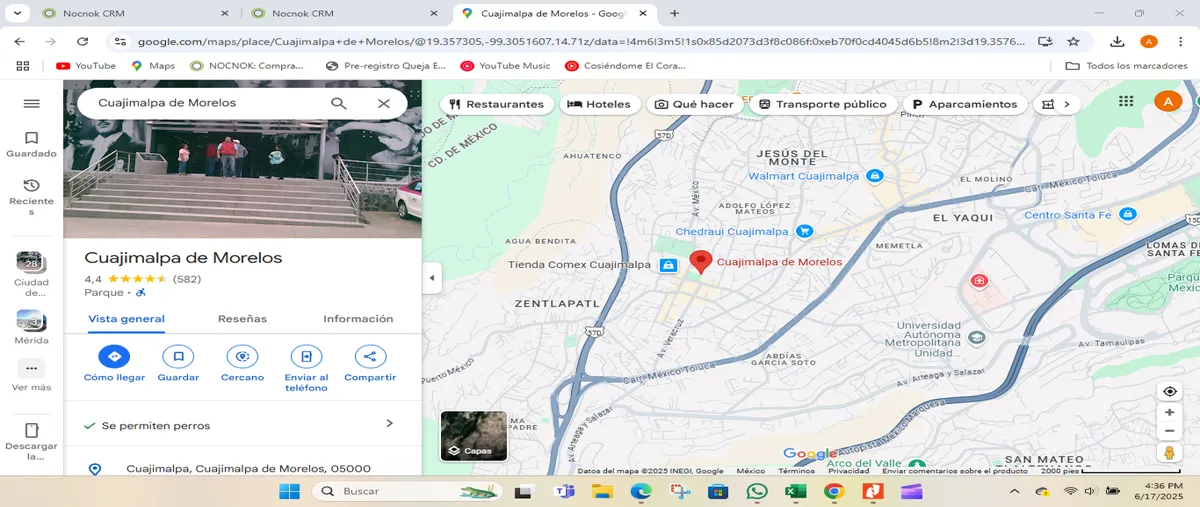Open the Recientes history icon
The height and width of the screenshot is (507, 1200).
point(31,186)
